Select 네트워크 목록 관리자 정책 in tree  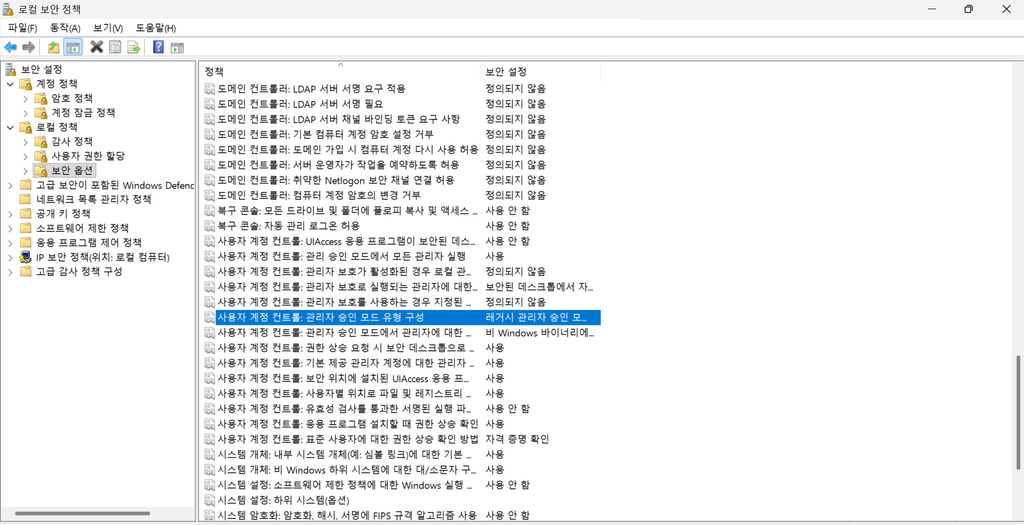[94, 199]
